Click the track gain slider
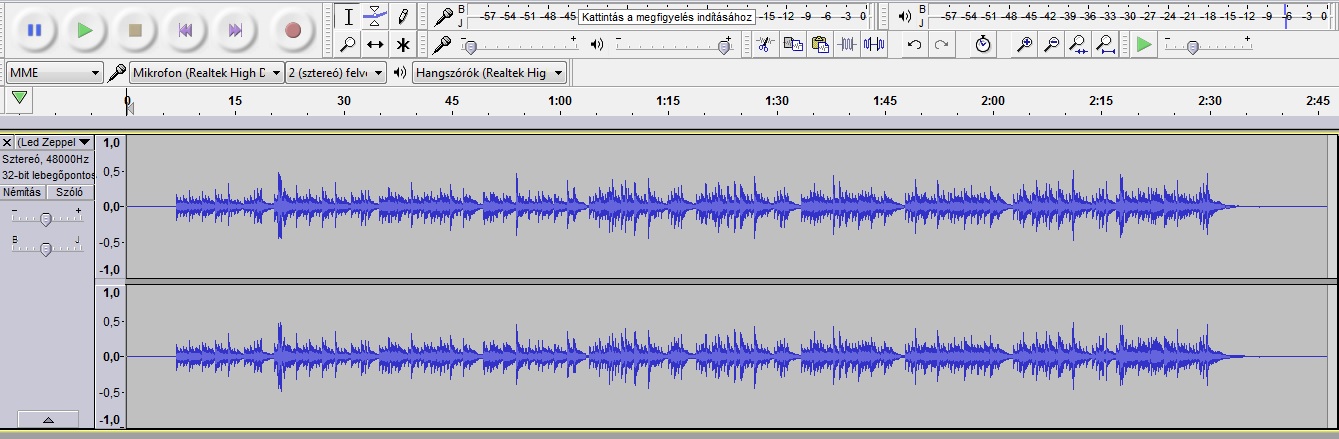This screenshot has height=439, width=1339. [46, 219]
